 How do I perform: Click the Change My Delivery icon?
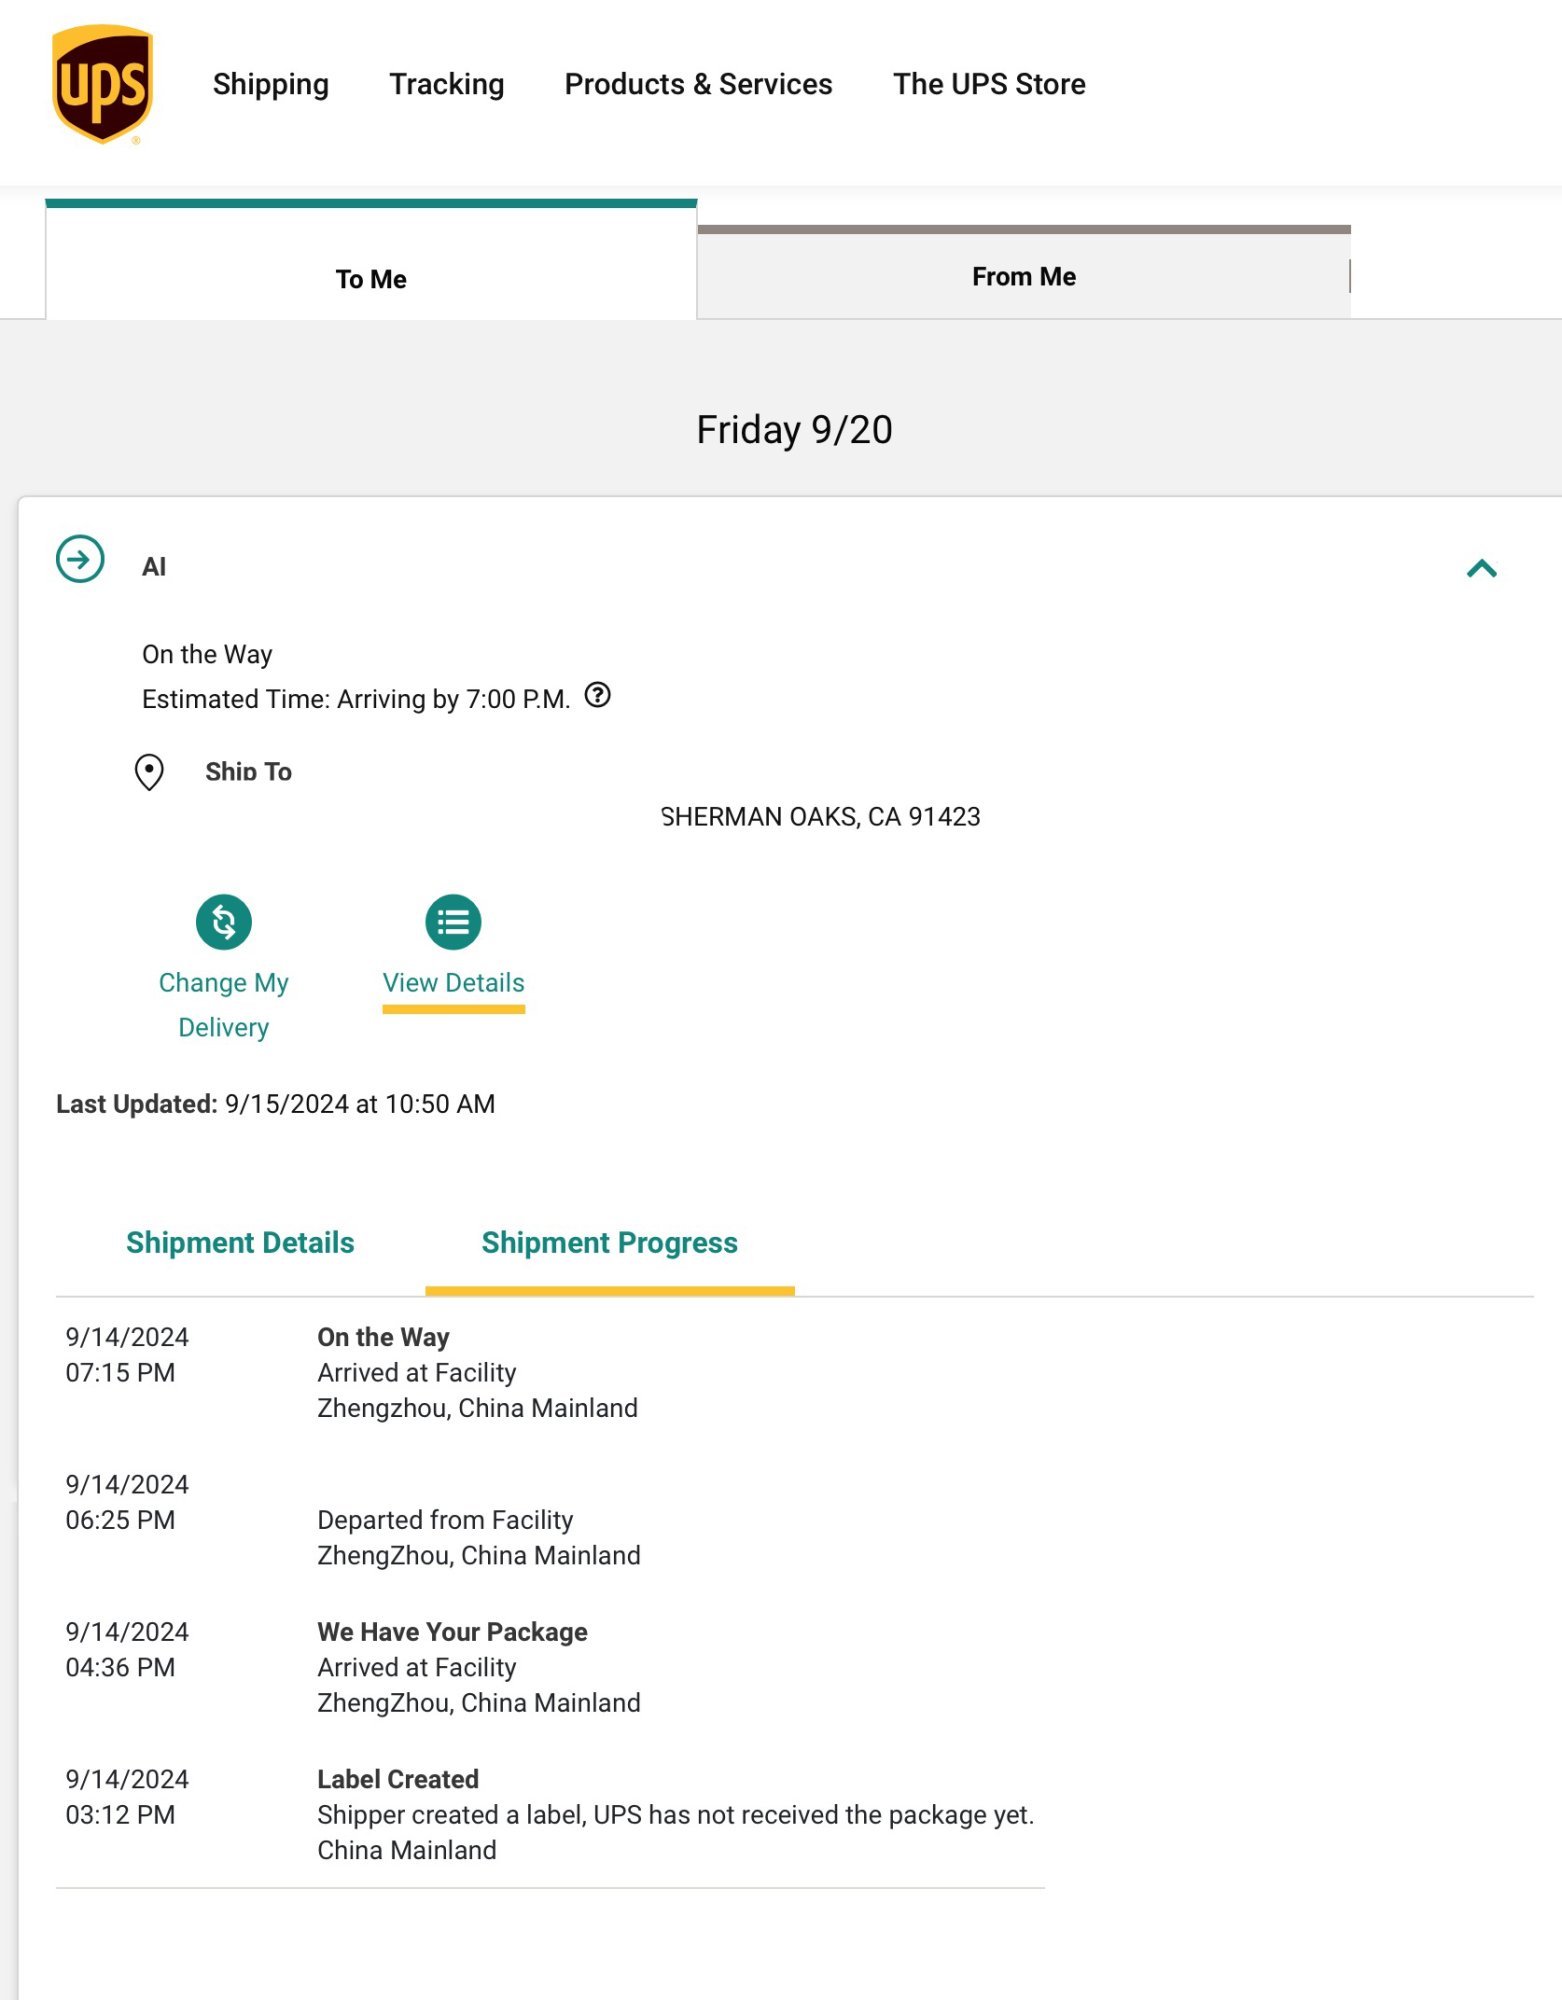(x=224, y=921)
